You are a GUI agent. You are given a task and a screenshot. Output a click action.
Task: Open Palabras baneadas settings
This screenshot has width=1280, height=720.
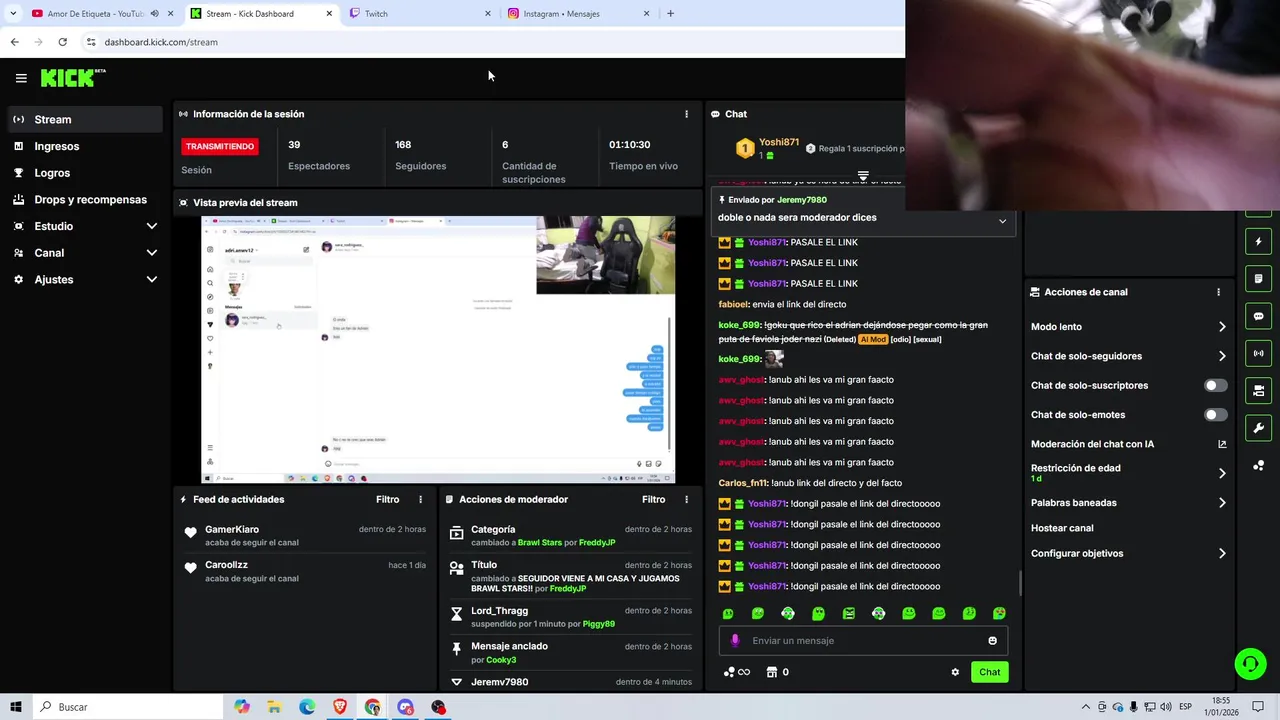[1128, 503]
